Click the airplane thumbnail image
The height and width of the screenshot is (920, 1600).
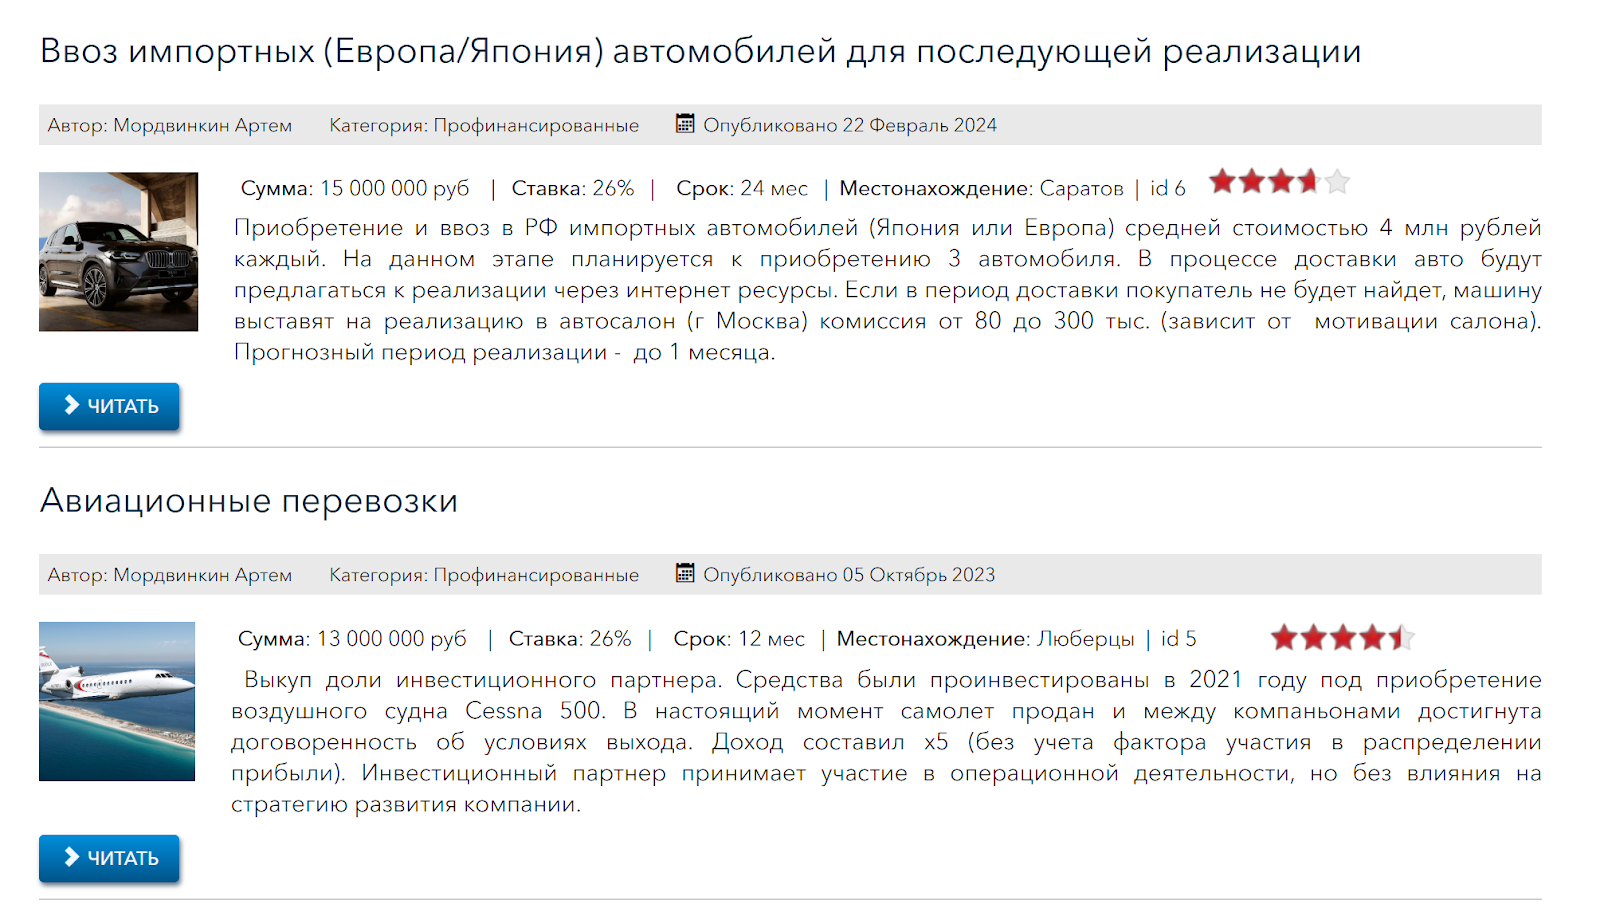[x=117, y=701]
